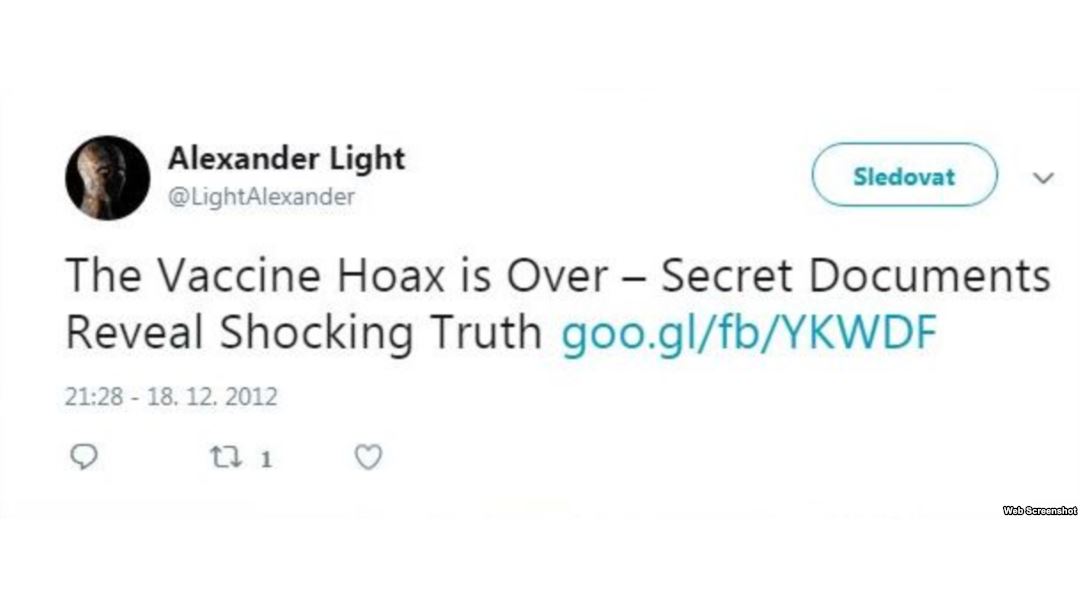Screen dimensions: 1080x608
Task: View the retweet count of 1
Action: coord(266,459)
